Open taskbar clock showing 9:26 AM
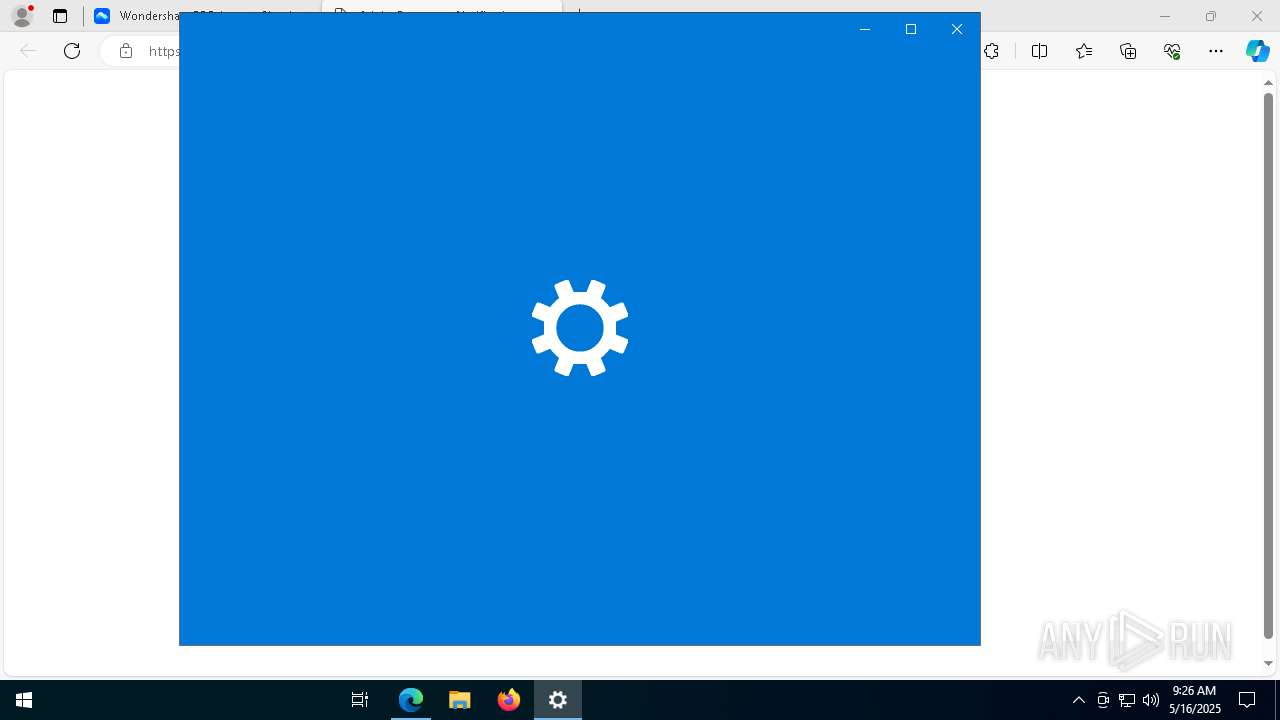Screen dimensions: 1280x720 [x=1195, y=700]
